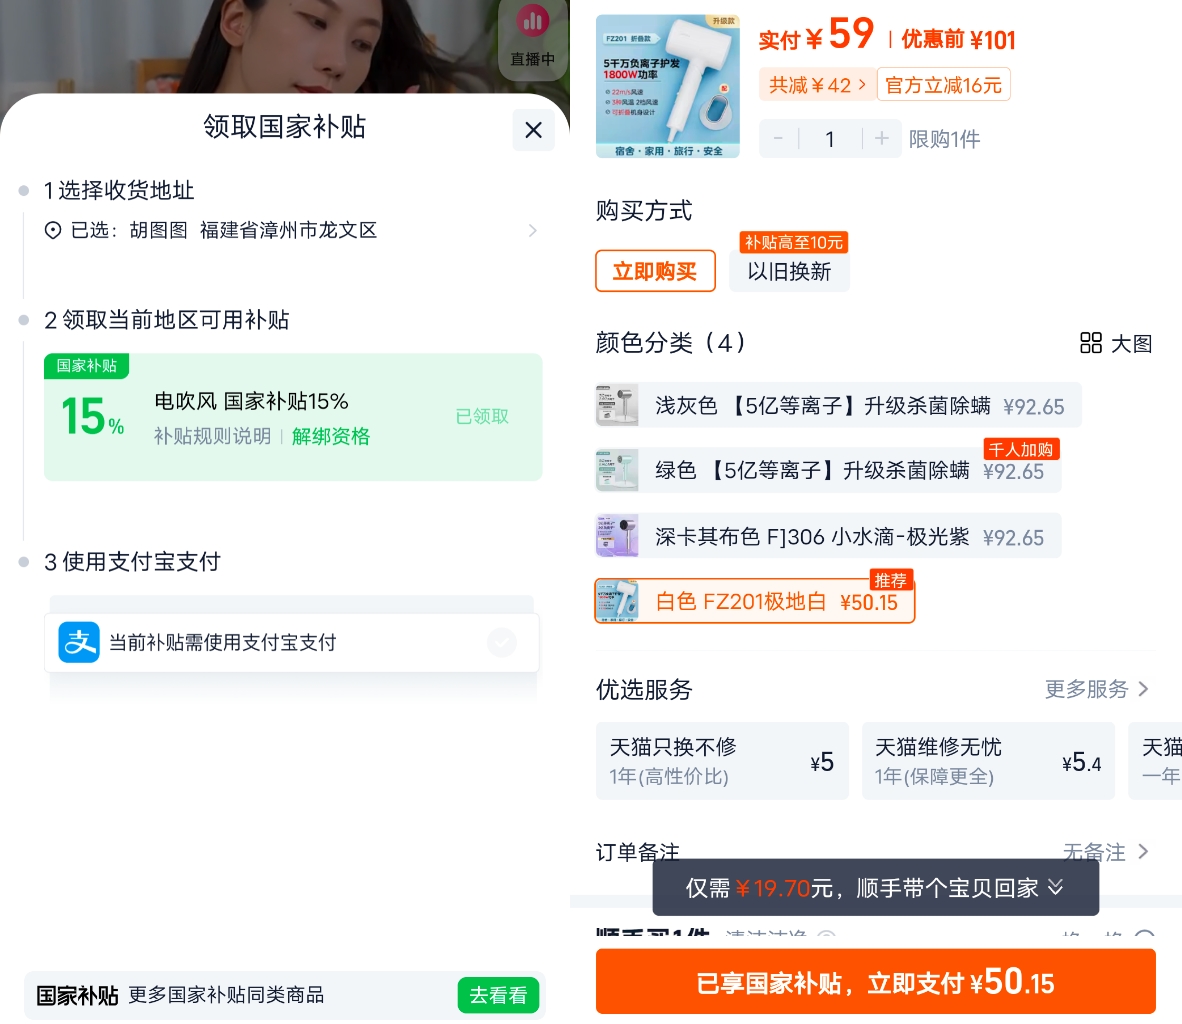
Task: Increase quantity with plus button
Action: 881,139
